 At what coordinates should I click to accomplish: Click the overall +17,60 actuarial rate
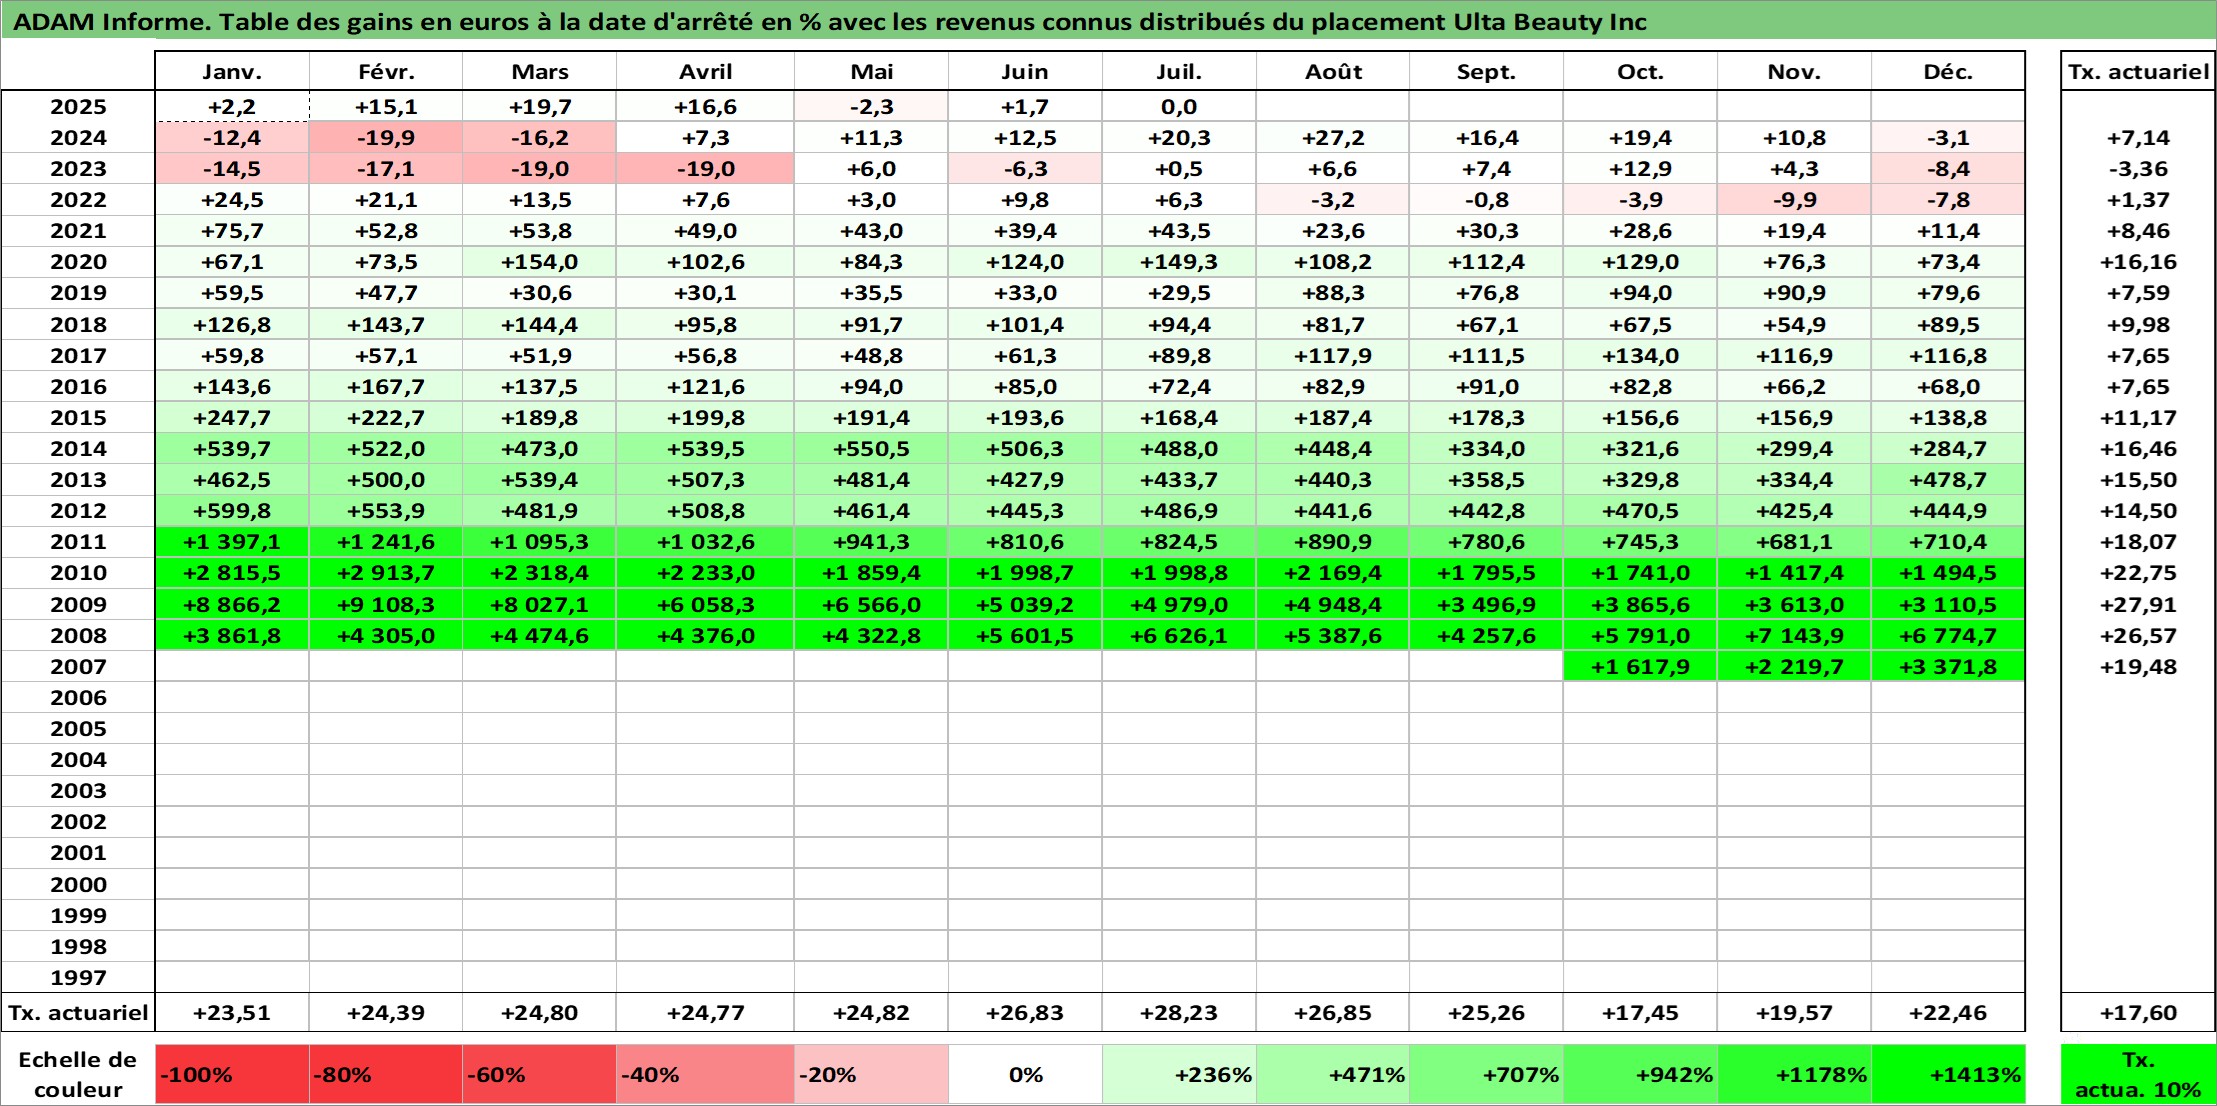tap(2138, 1012)
